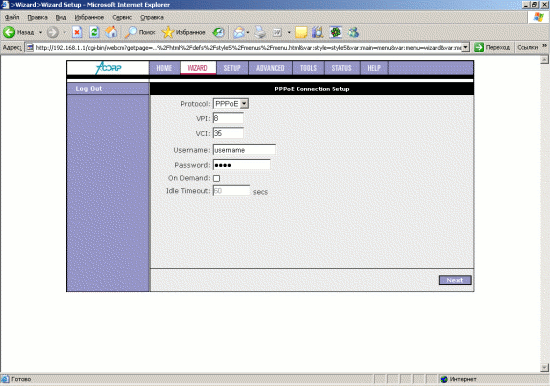Click into the Username input field
The image size is (550, 386).
[244, 150]
